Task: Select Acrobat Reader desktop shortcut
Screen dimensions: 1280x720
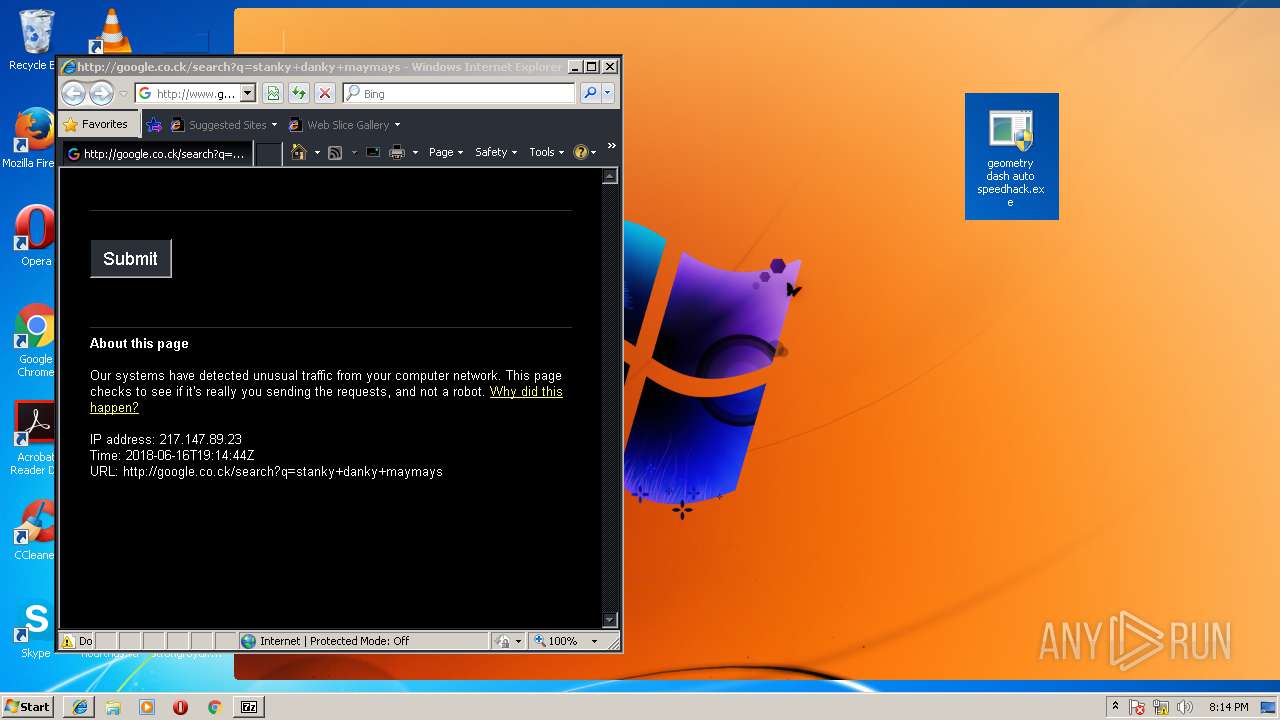Action: (x=35, y=438)
